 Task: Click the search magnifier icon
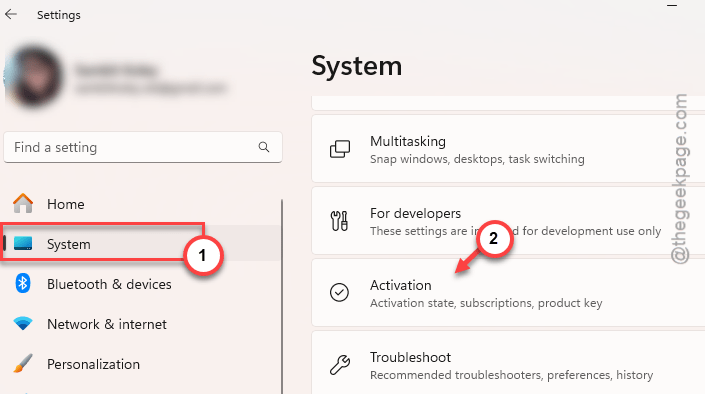(264, 147)
